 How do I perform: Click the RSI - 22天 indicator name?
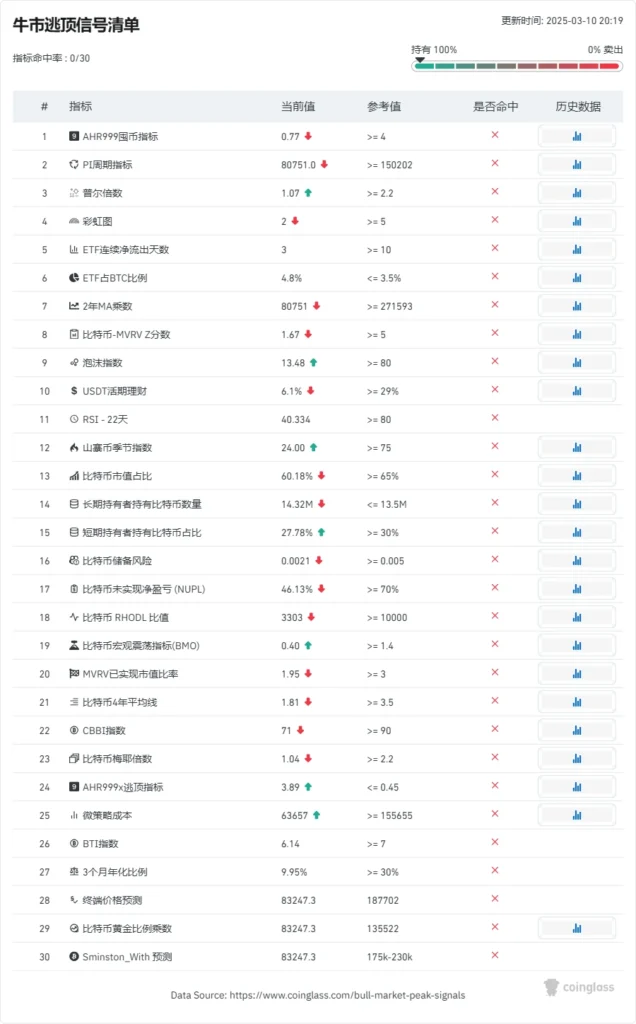105,419
